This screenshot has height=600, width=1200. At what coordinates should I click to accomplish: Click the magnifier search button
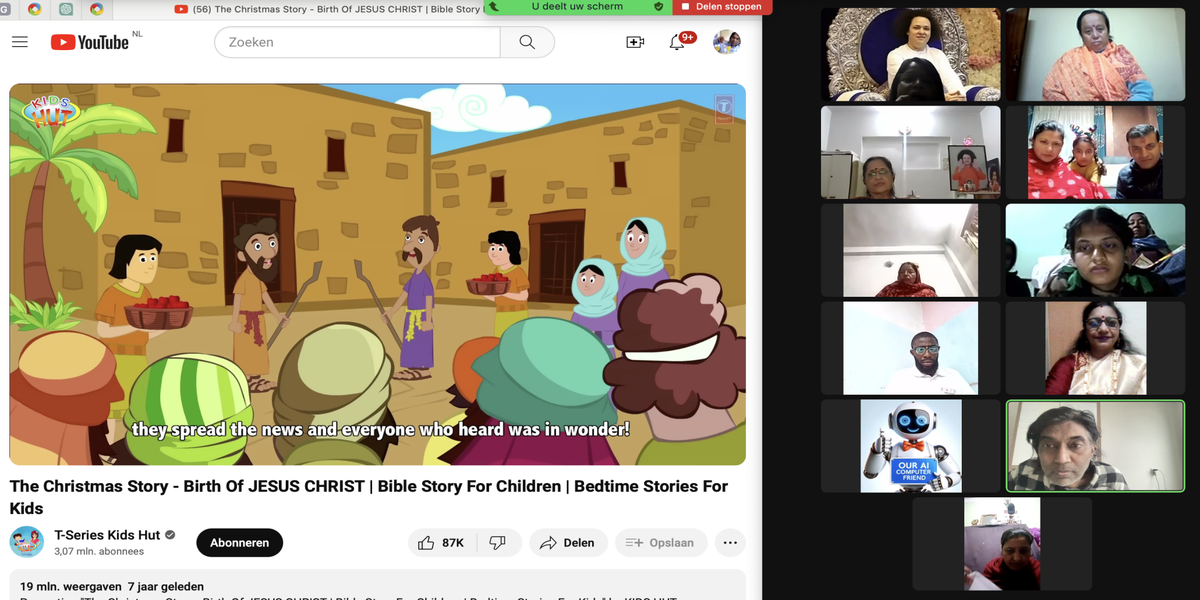pyautogui.click(x=527, y=42)
